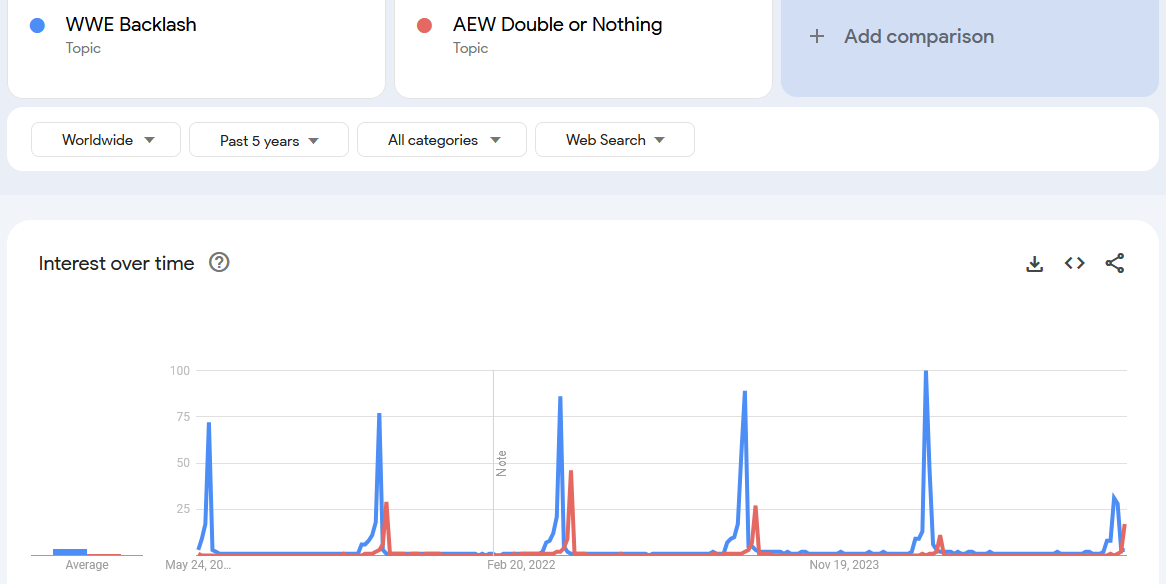
Task: Click the red dot beside AEW Double or Nothing
Action: pos(425,25)
